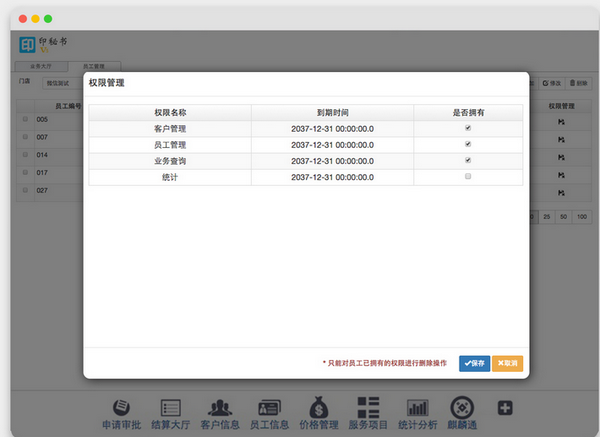
Task: Click the blue 保存 button
Action: 474,363
